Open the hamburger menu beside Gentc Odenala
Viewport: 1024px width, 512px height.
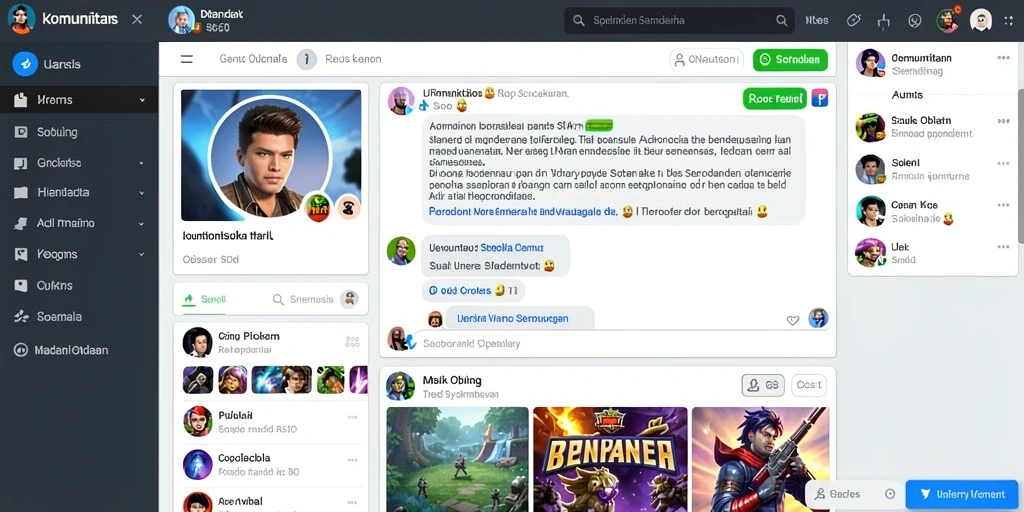187,59
